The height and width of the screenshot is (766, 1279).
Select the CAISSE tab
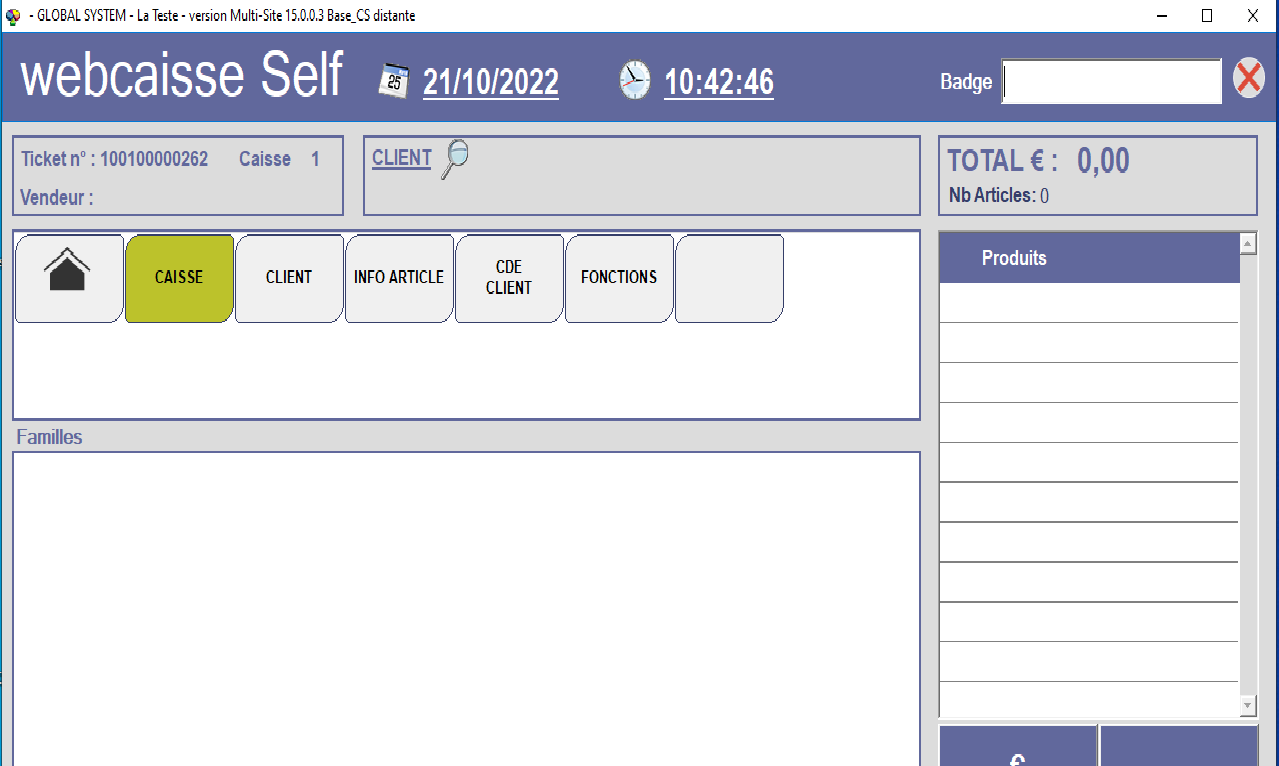click(x=179, y=278)
